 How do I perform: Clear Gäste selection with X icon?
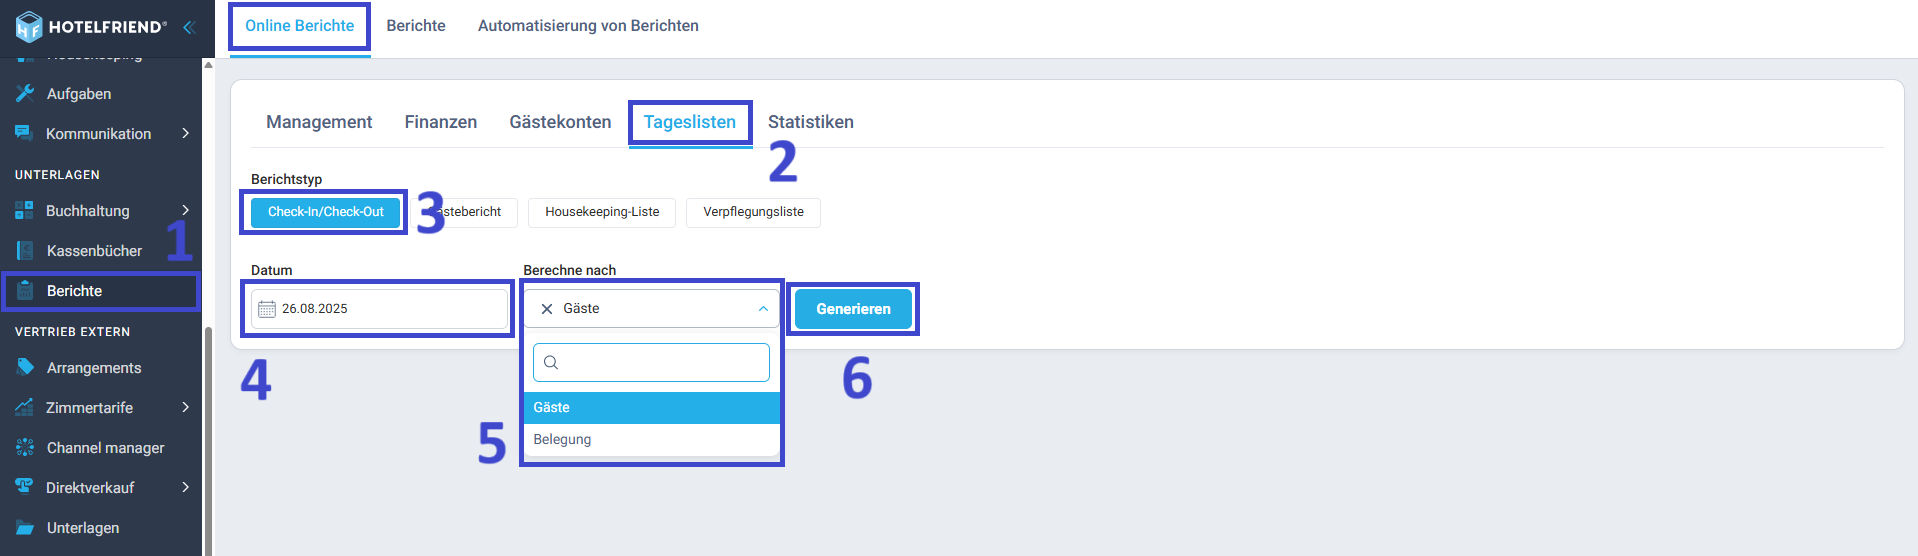(x=547, y=309)
